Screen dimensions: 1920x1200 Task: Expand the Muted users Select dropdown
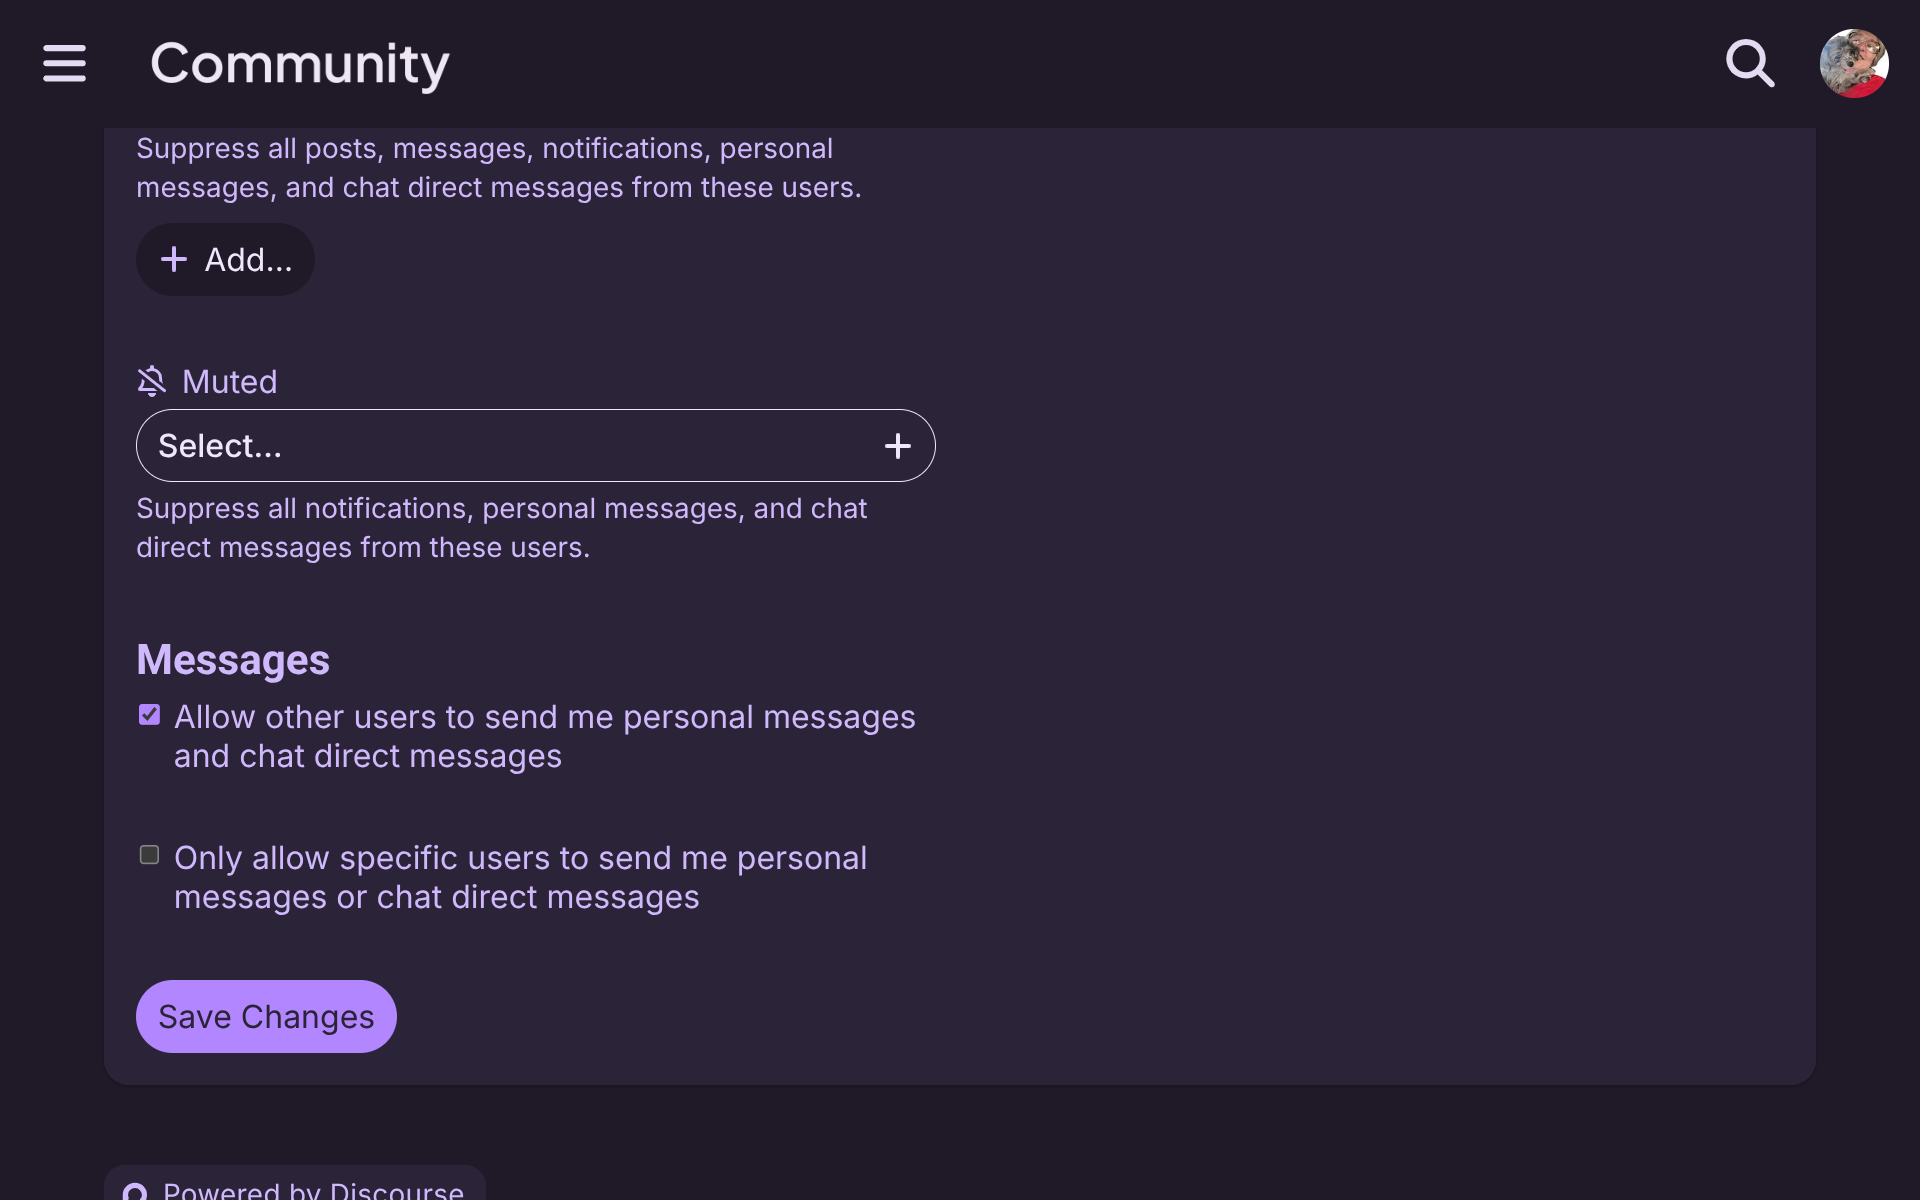[x=536, y=446]
